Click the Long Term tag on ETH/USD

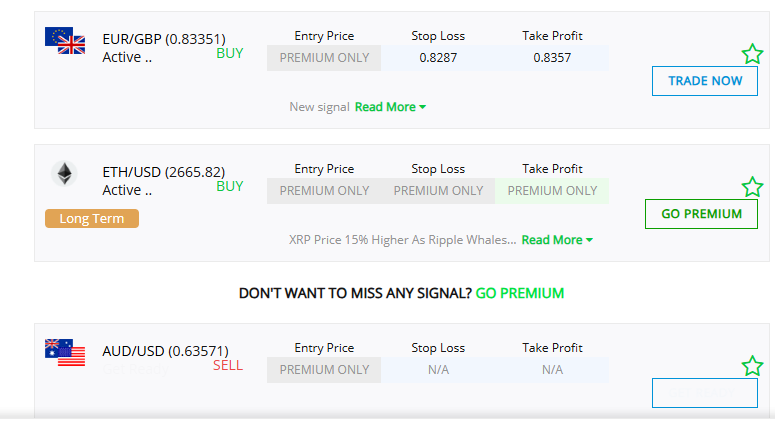tap(92, 218)
